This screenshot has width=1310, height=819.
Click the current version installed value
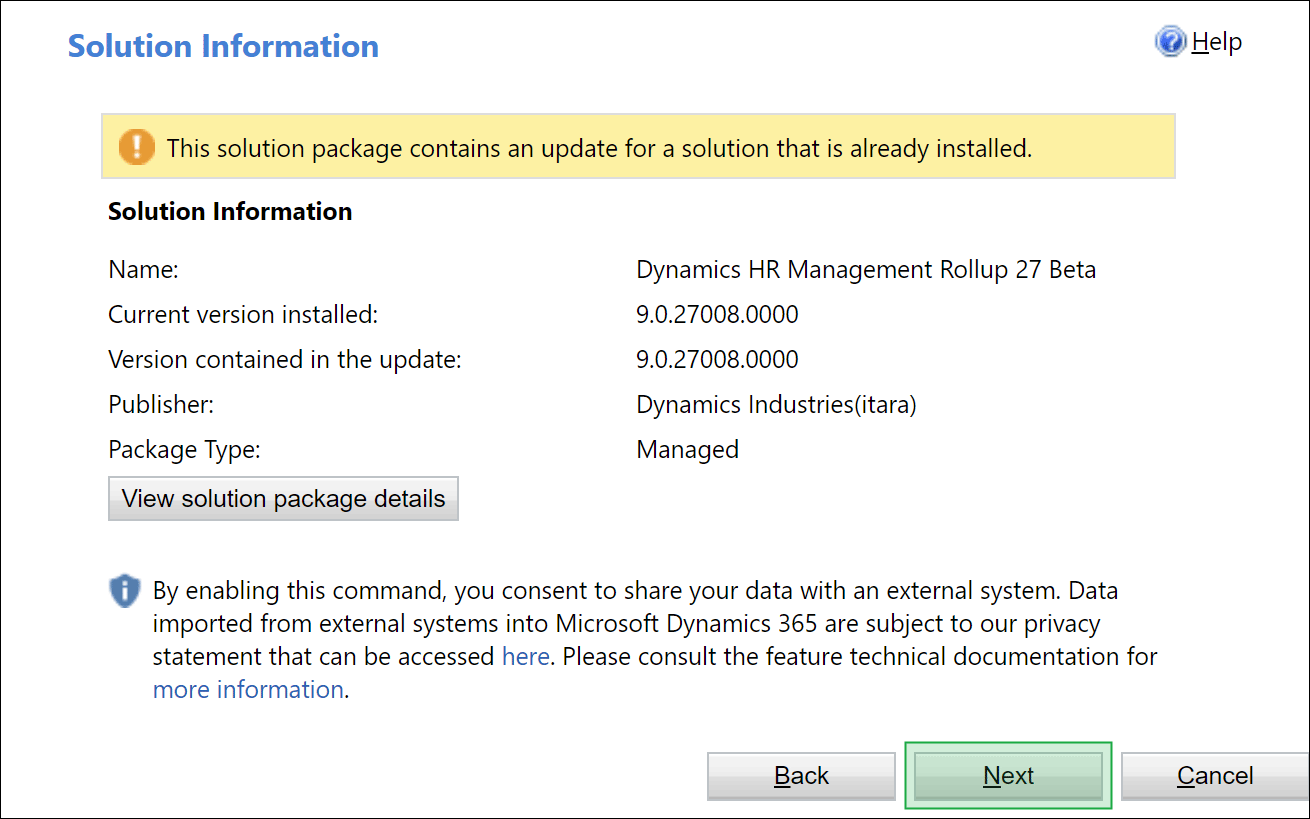717,315
